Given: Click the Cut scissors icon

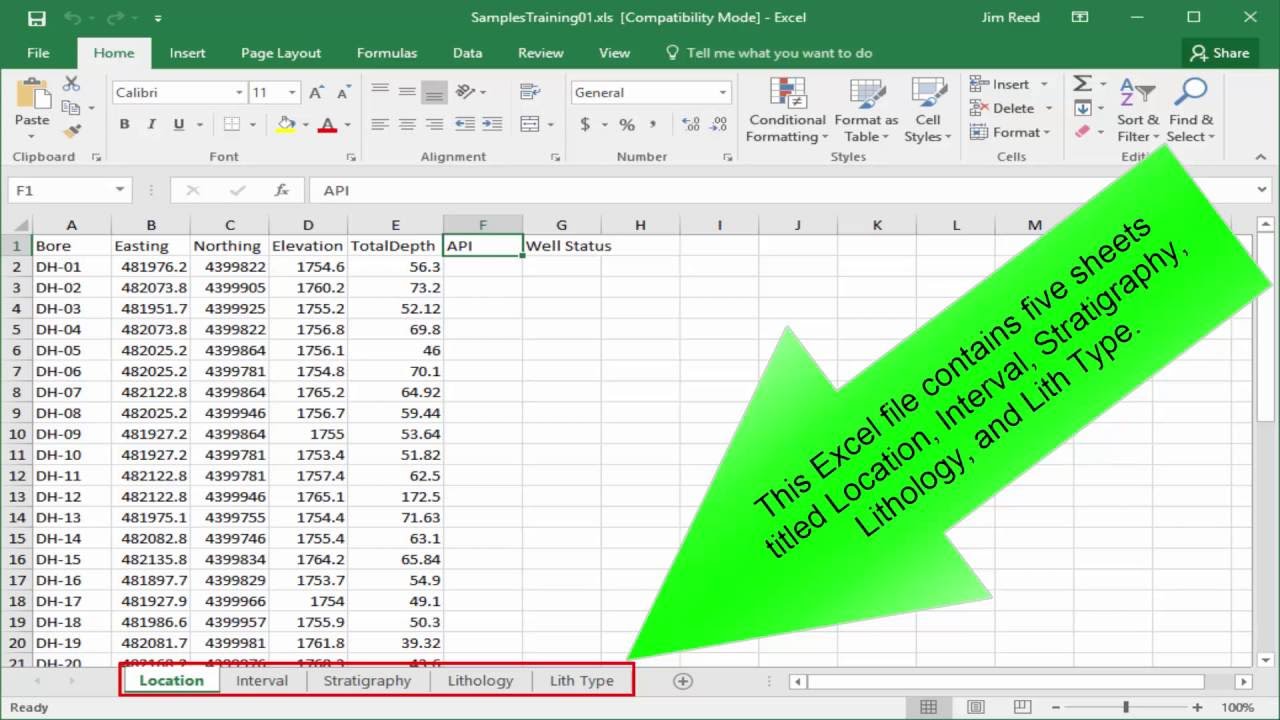Looking at the screenshot, I should click(71, 84).
